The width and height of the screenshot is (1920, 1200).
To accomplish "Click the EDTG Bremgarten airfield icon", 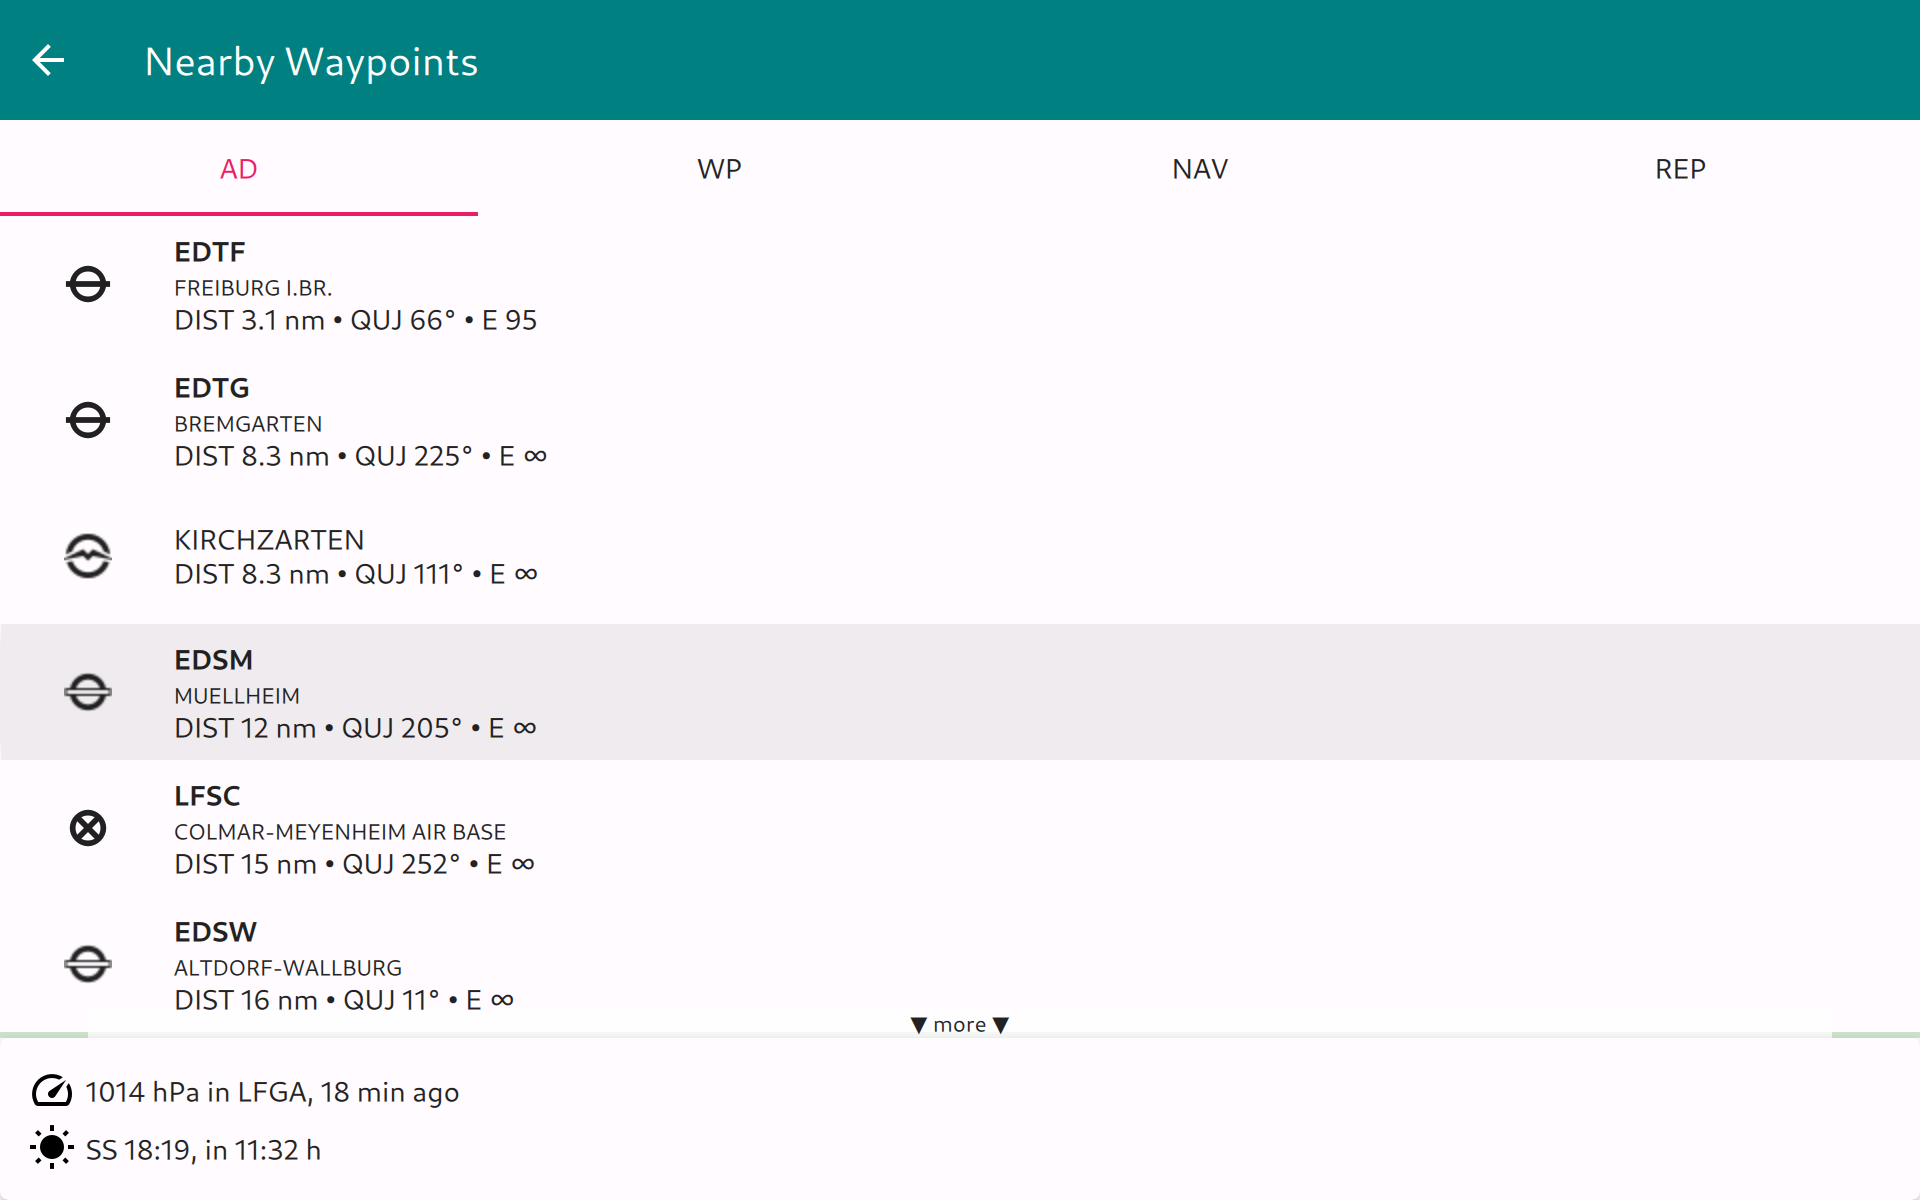I will [x=88, y=420].
